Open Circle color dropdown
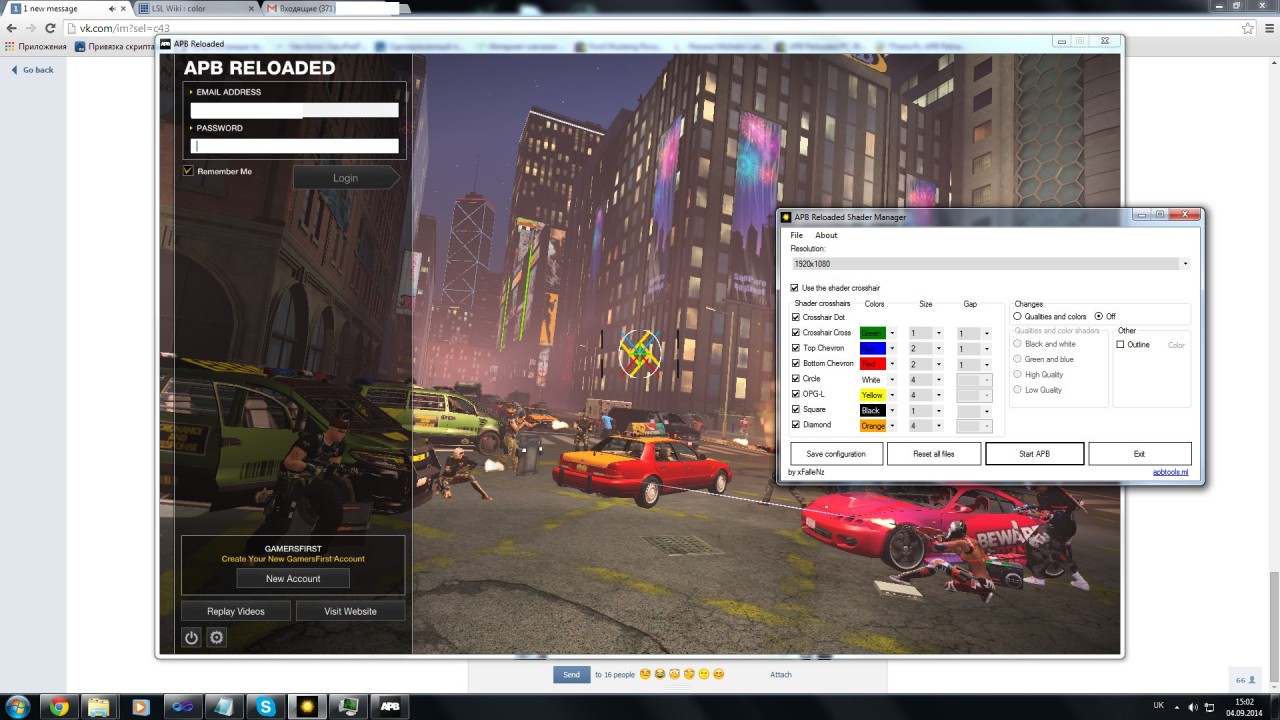The image size is (1280, 720). (x=892, y=380)
